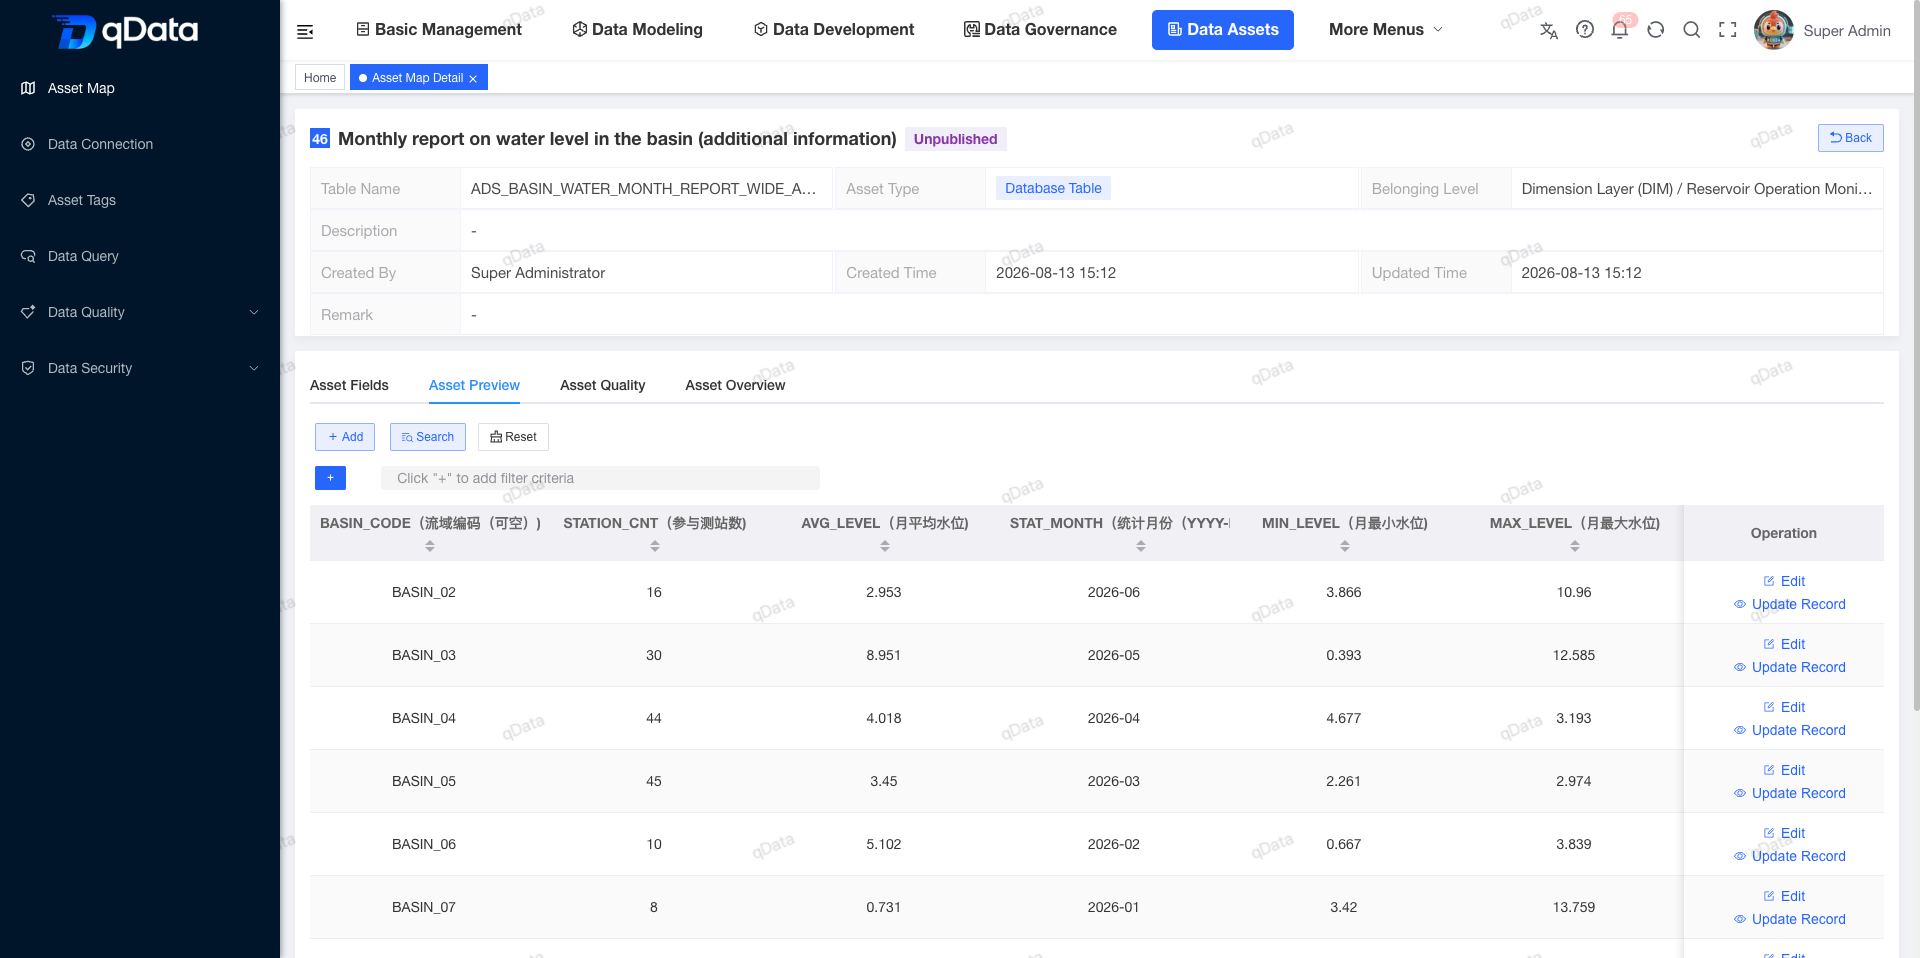Click the Unpublished status tag

pyautogui.click(x=955, y=139)
